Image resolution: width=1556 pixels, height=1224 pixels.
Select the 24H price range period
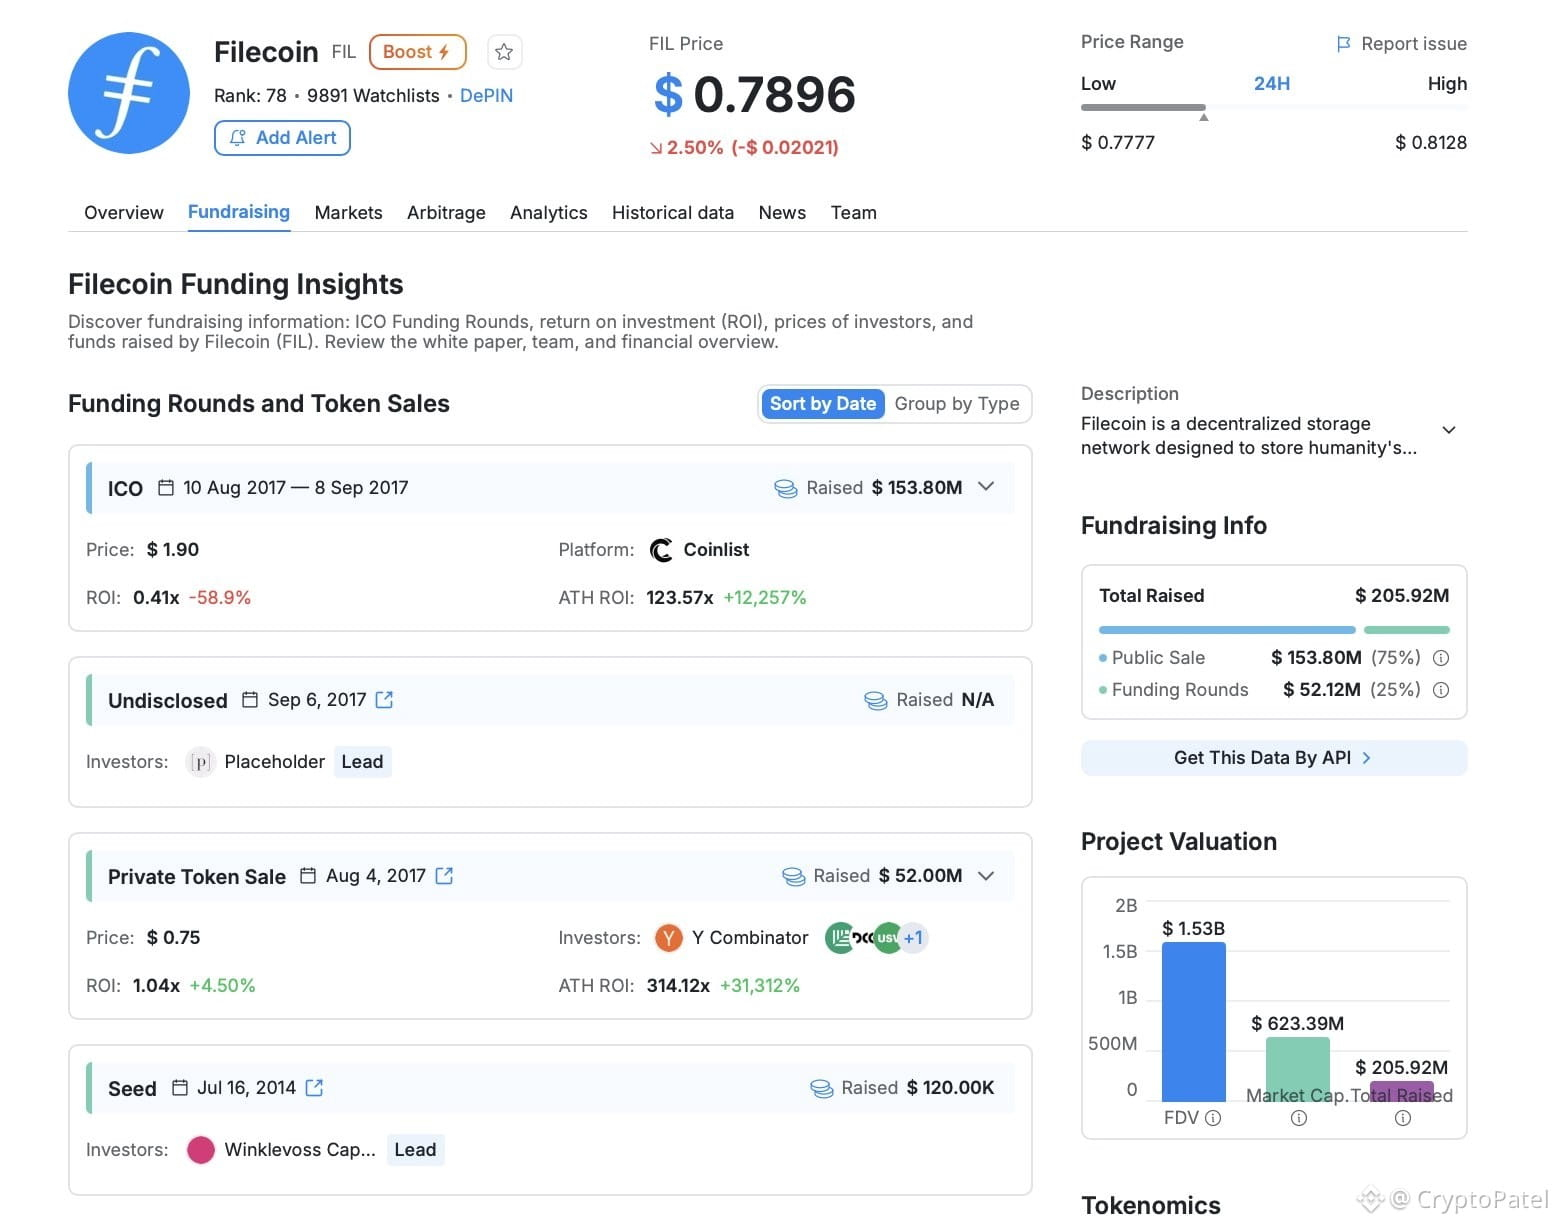pyautogui.click(x=1272, y=84)
